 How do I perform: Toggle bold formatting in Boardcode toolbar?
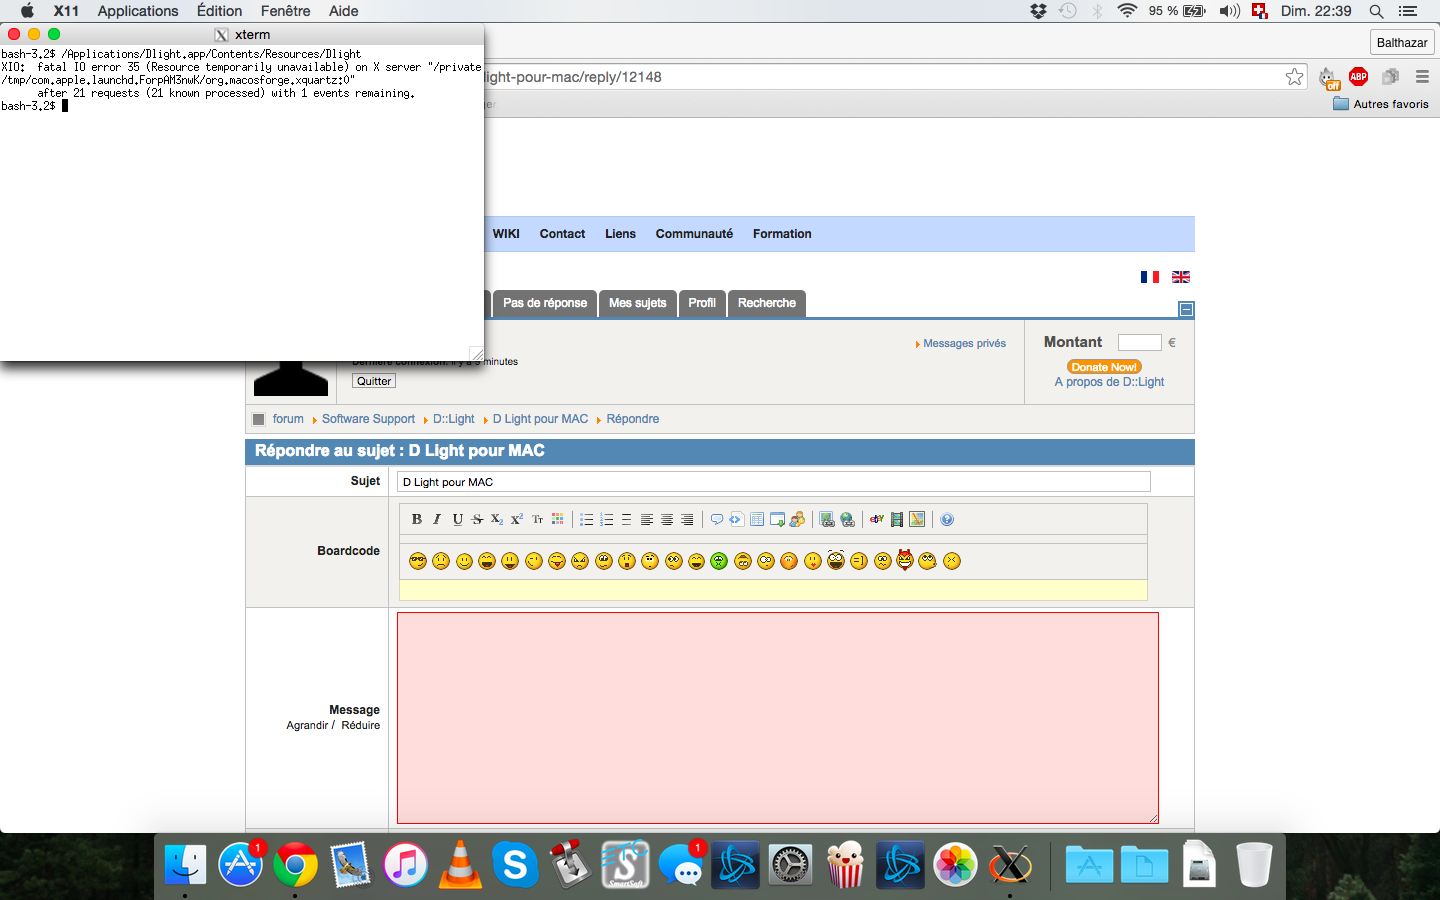pyautogui.click(x=417, y=519)
